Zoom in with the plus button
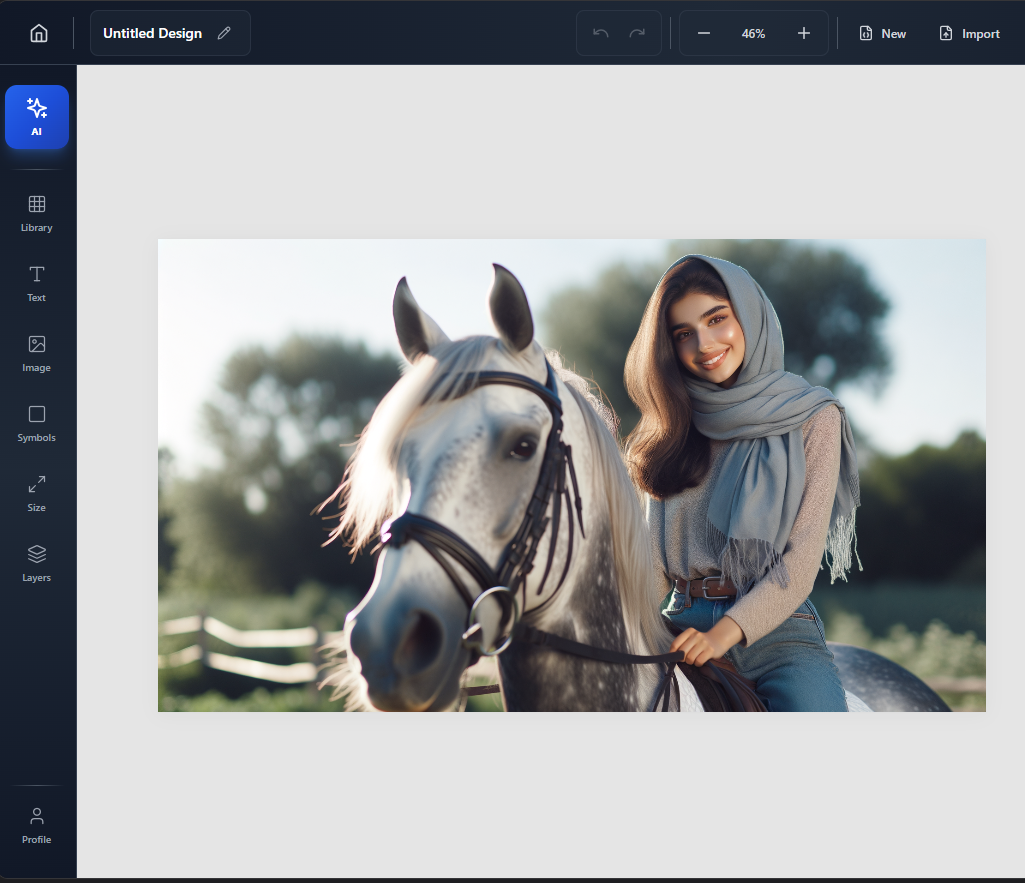Screen dimensions: 1025x883 pos(804,33)
